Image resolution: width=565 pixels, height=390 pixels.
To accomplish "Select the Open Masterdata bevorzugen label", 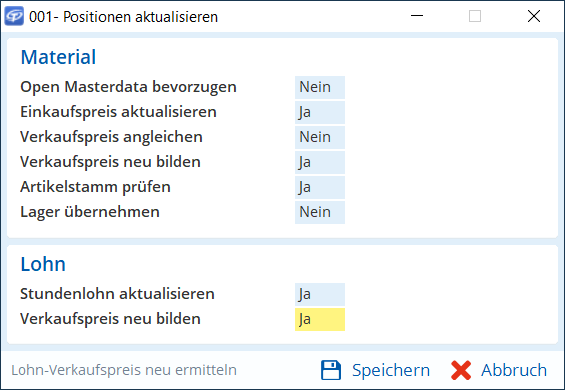I will point(128,87).
